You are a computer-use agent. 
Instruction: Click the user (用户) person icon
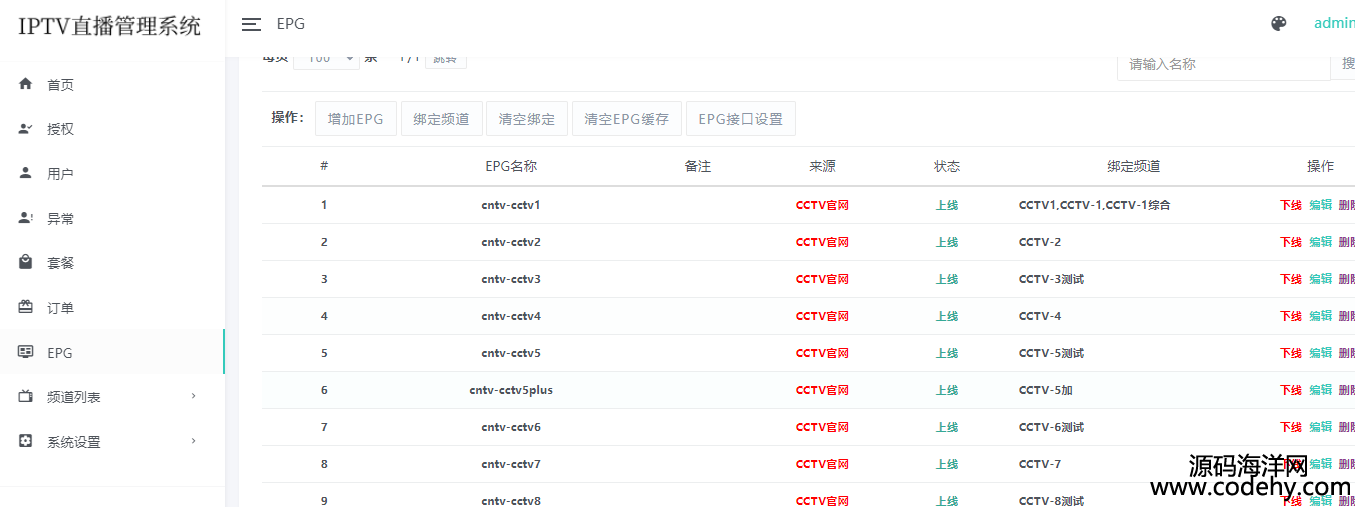click(x=26, y=173)
